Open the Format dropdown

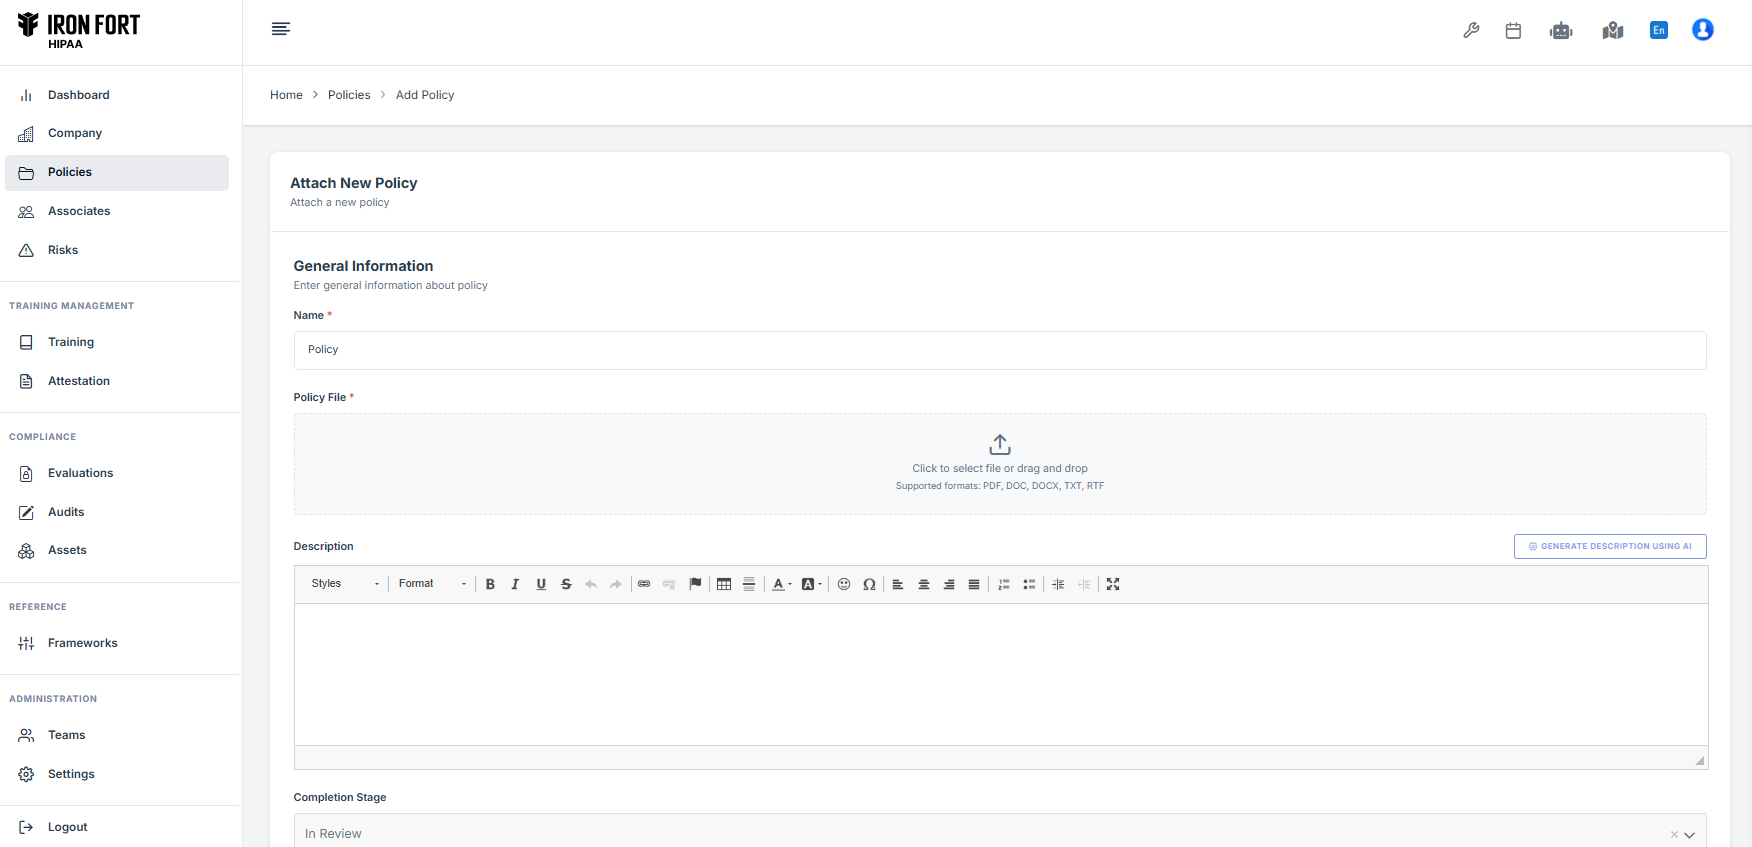tap(432, 584)
